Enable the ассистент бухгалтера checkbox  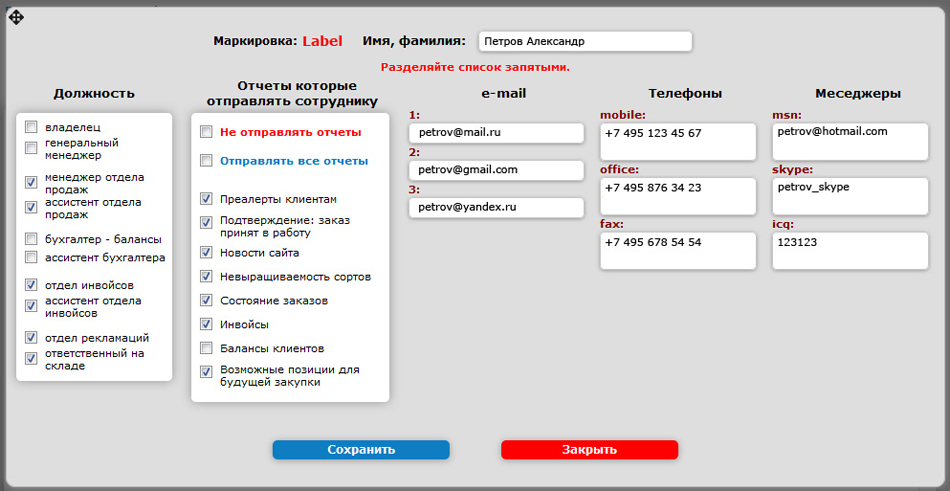pos(31,258)
